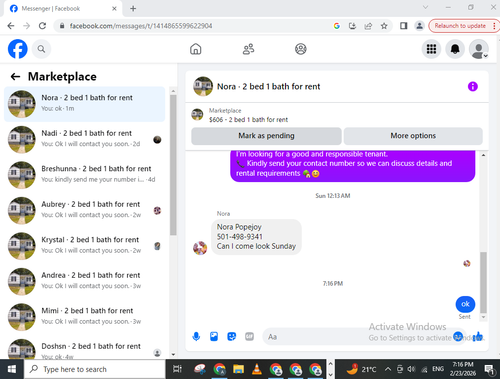500x379 pixels.
Task: Click the Windows taskbar search box
Action: [95, 369]
